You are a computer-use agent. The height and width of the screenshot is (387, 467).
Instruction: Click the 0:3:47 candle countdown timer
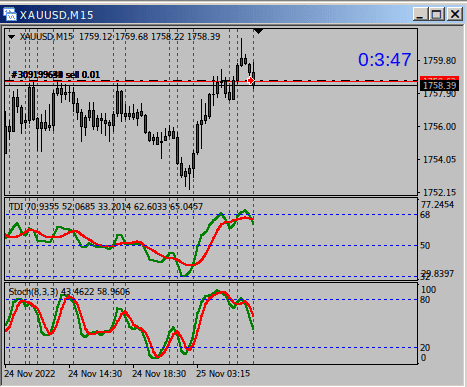coord(384,60)
